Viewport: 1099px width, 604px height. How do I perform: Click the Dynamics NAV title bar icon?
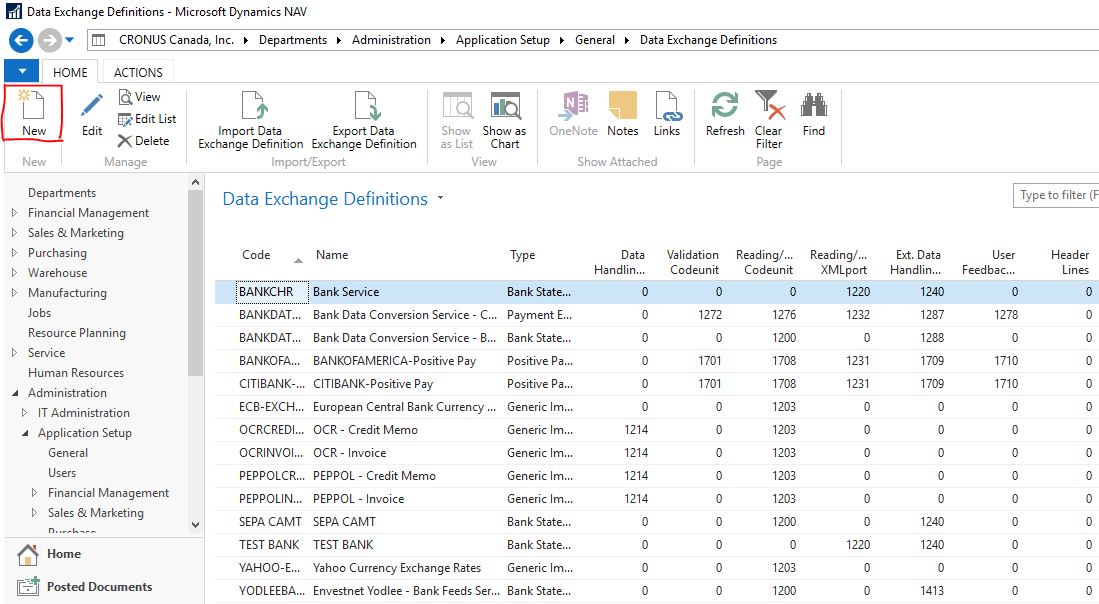(13, 11)
